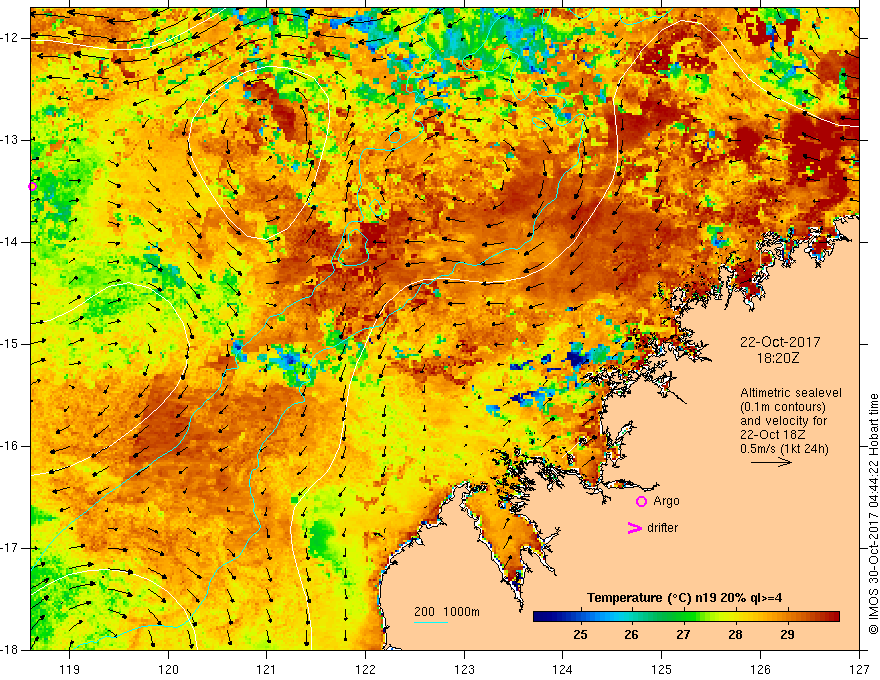Click the 'and velocity for' caption line
Viewport: 880px width, 680px height.
click(783, 421)
